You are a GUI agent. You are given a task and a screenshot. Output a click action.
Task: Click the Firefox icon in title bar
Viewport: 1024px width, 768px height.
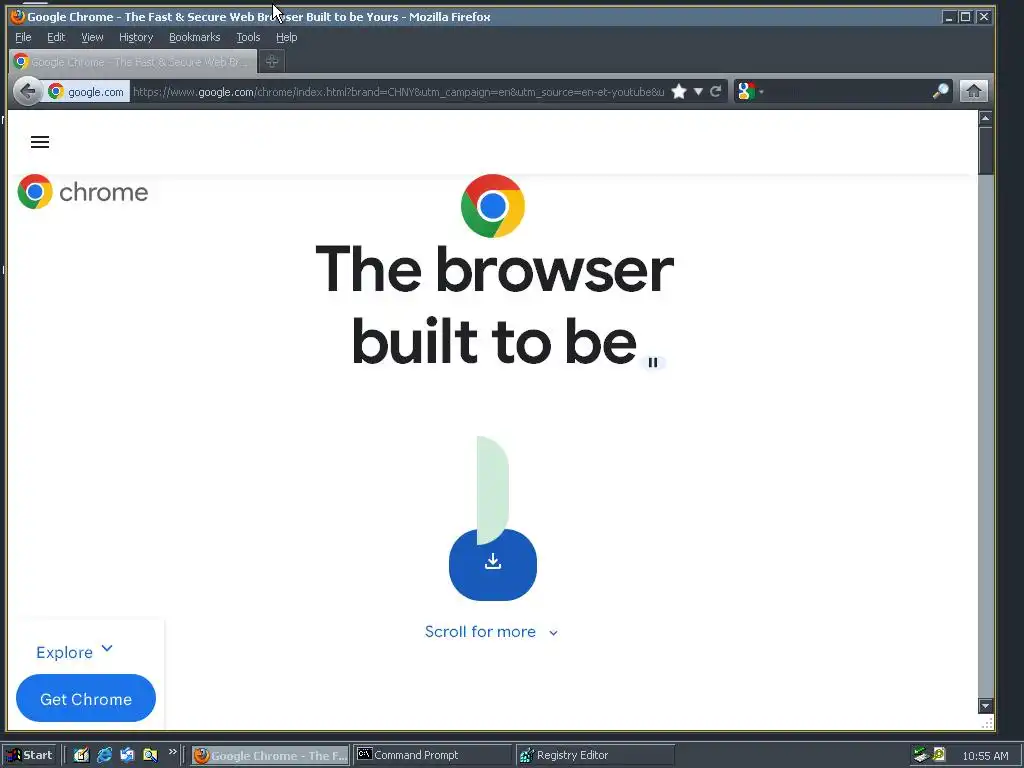pyautogui.click(x=18, y=16)
